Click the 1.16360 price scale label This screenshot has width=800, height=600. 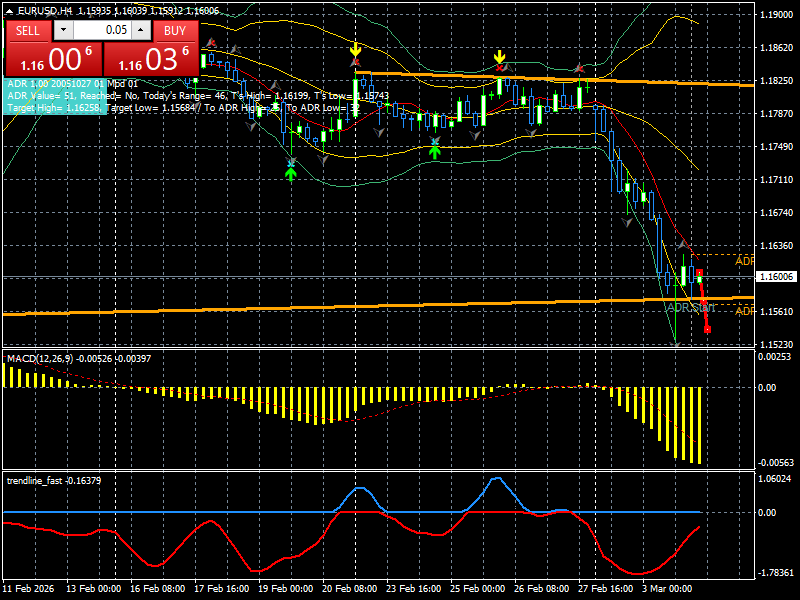point(777,246)
